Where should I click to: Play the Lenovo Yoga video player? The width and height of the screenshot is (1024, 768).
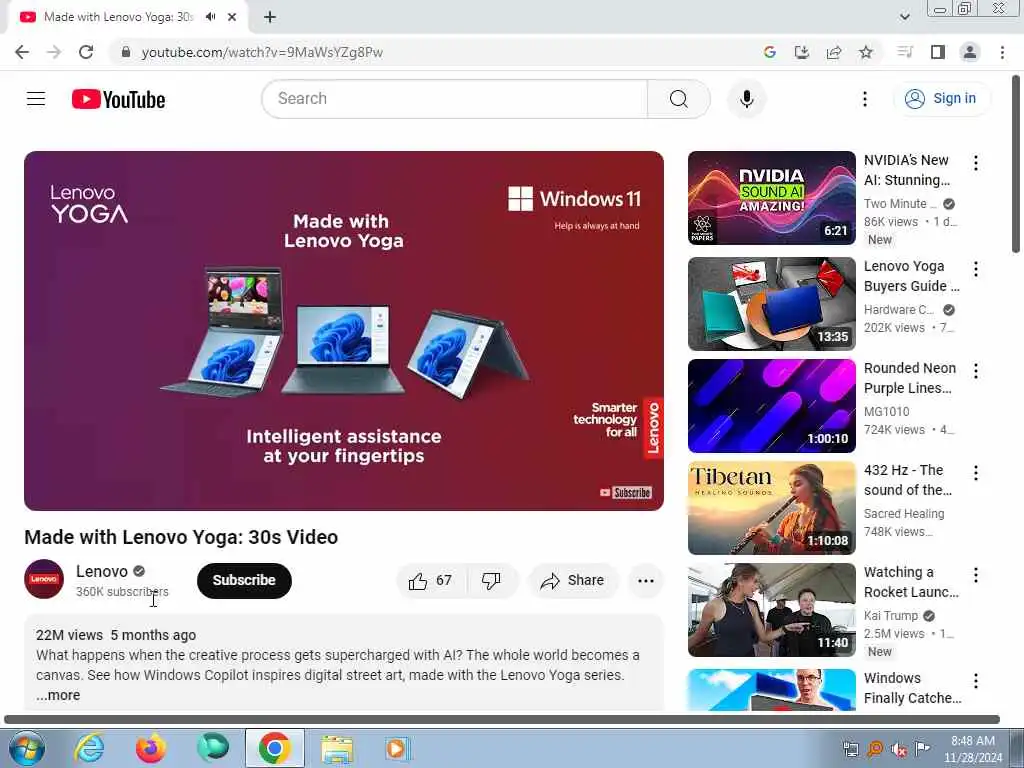[x=344, y=331]
